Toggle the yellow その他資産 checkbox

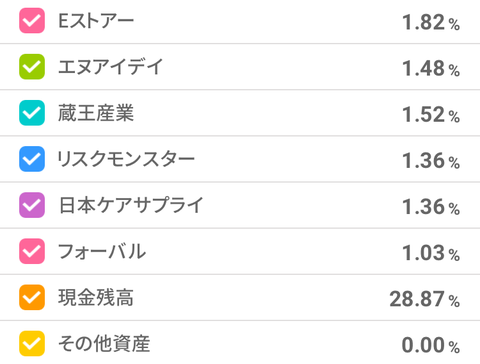coord(32,343)
